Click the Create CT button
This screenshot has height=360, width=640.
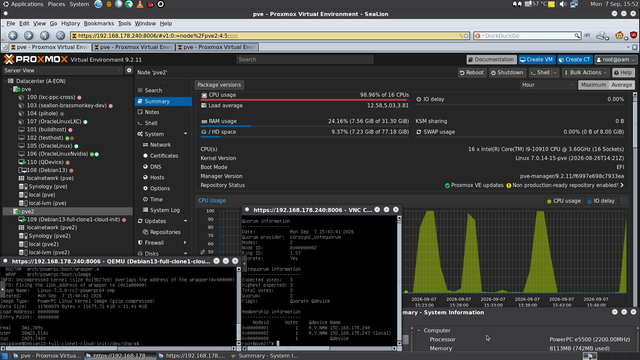point(575,60)
